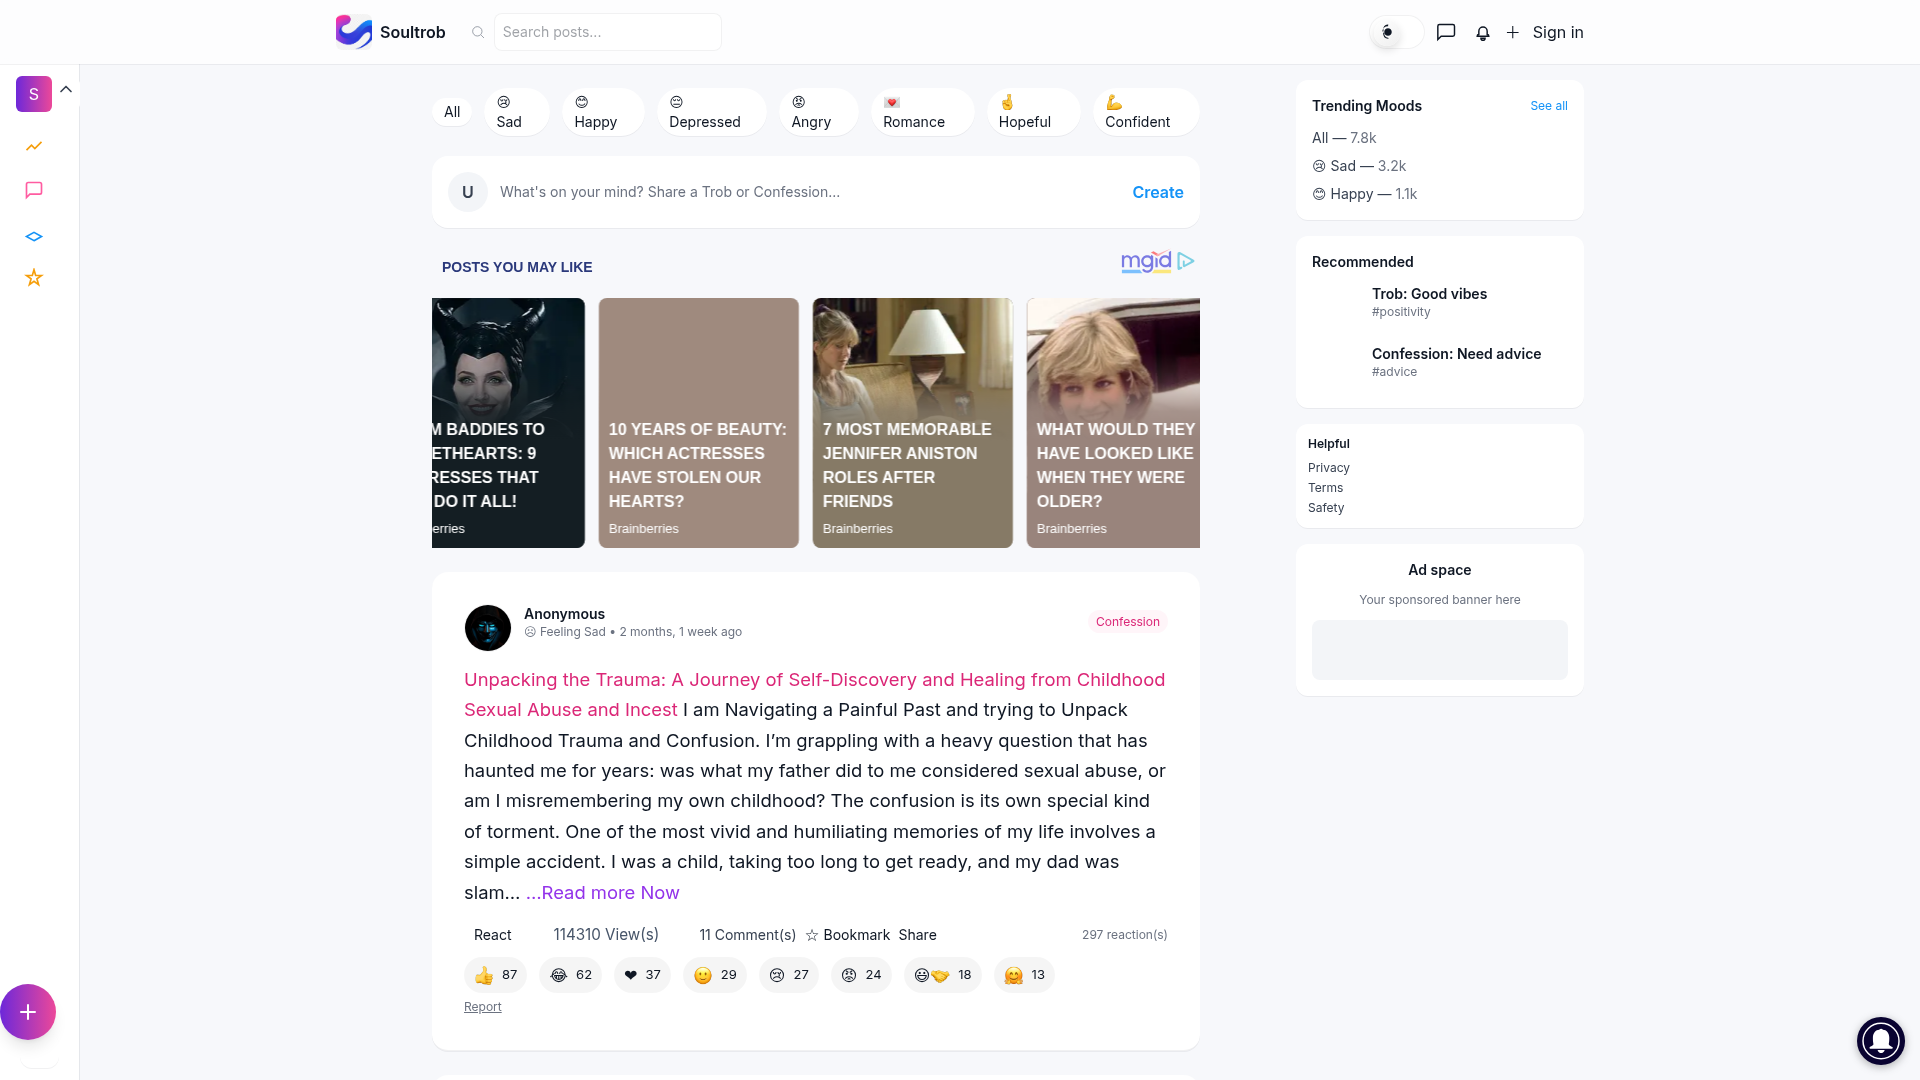This screenshot has width=1920, height=1080.
Task: Toggle the dark mode switch
Action: coord(1396,32)
